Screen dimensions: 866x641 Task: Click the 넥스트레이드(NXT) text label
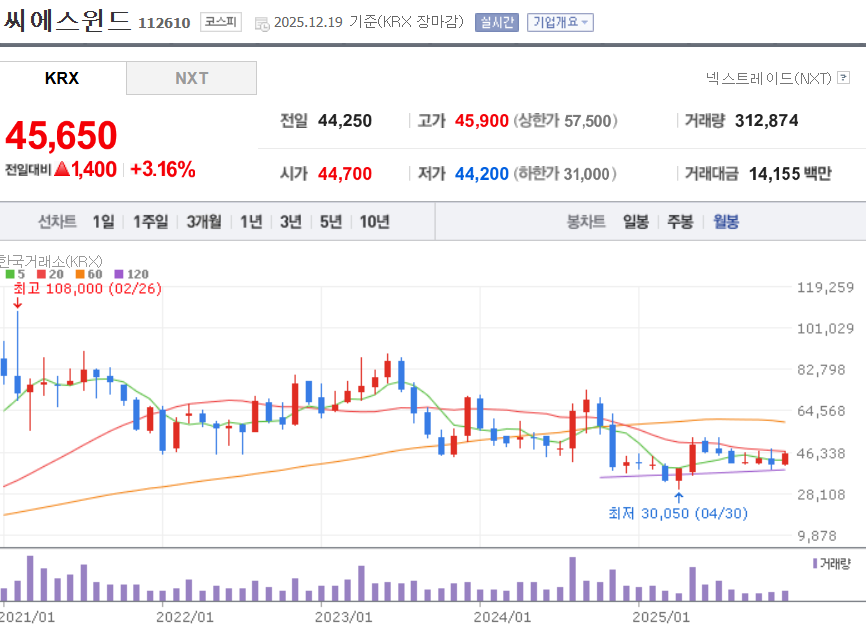[x=769, y=78]
